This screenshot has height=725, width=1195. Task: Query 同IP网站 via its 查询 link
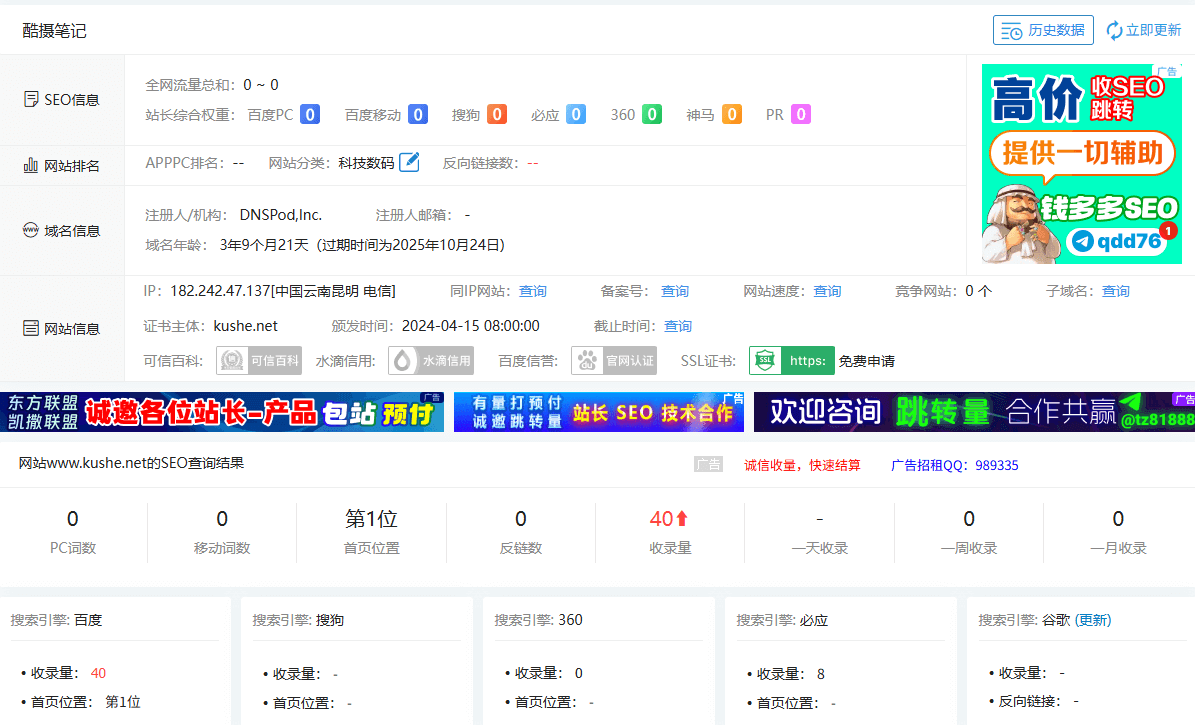pos(532,291)
